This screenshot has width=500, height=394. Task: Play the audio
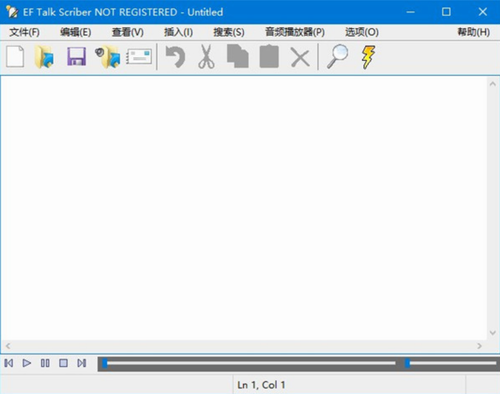click(27, 363)
